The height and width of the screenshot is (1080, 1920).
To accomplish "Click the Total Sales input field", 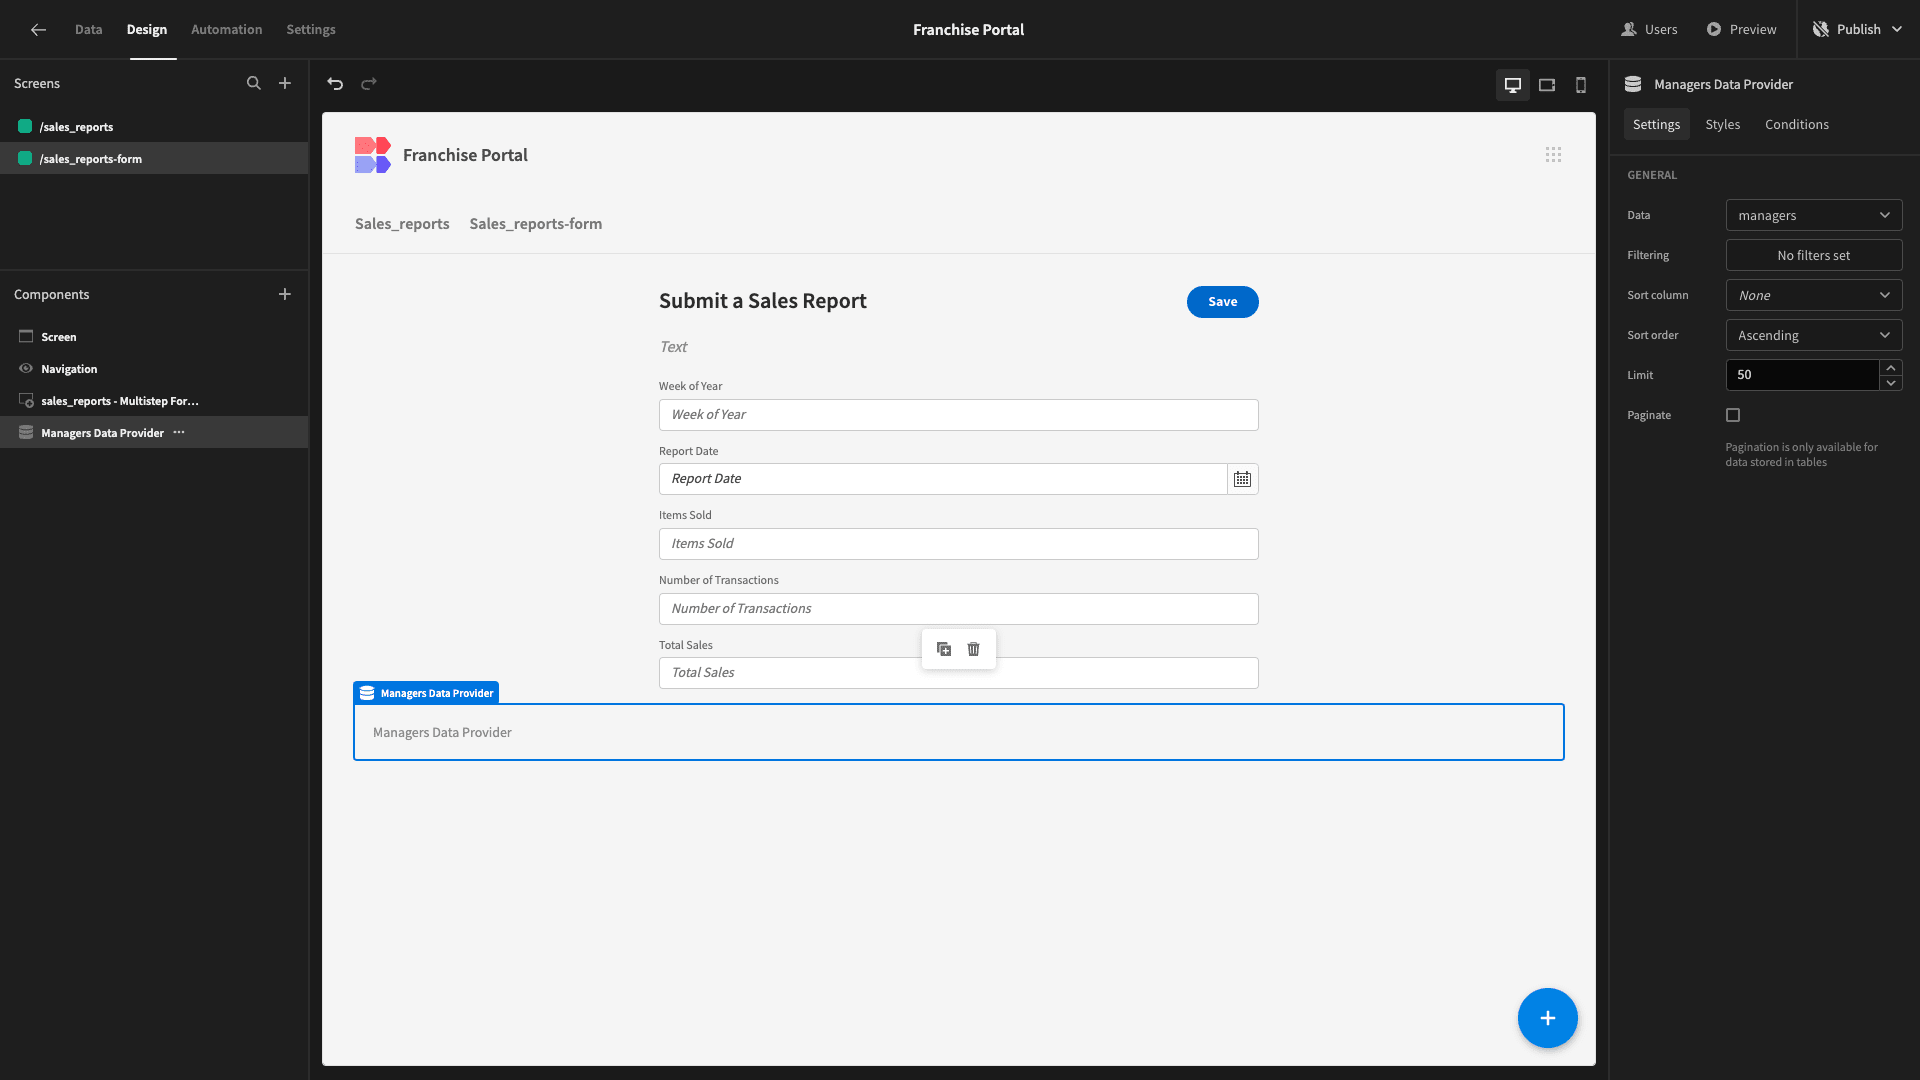I will [958, 673].
